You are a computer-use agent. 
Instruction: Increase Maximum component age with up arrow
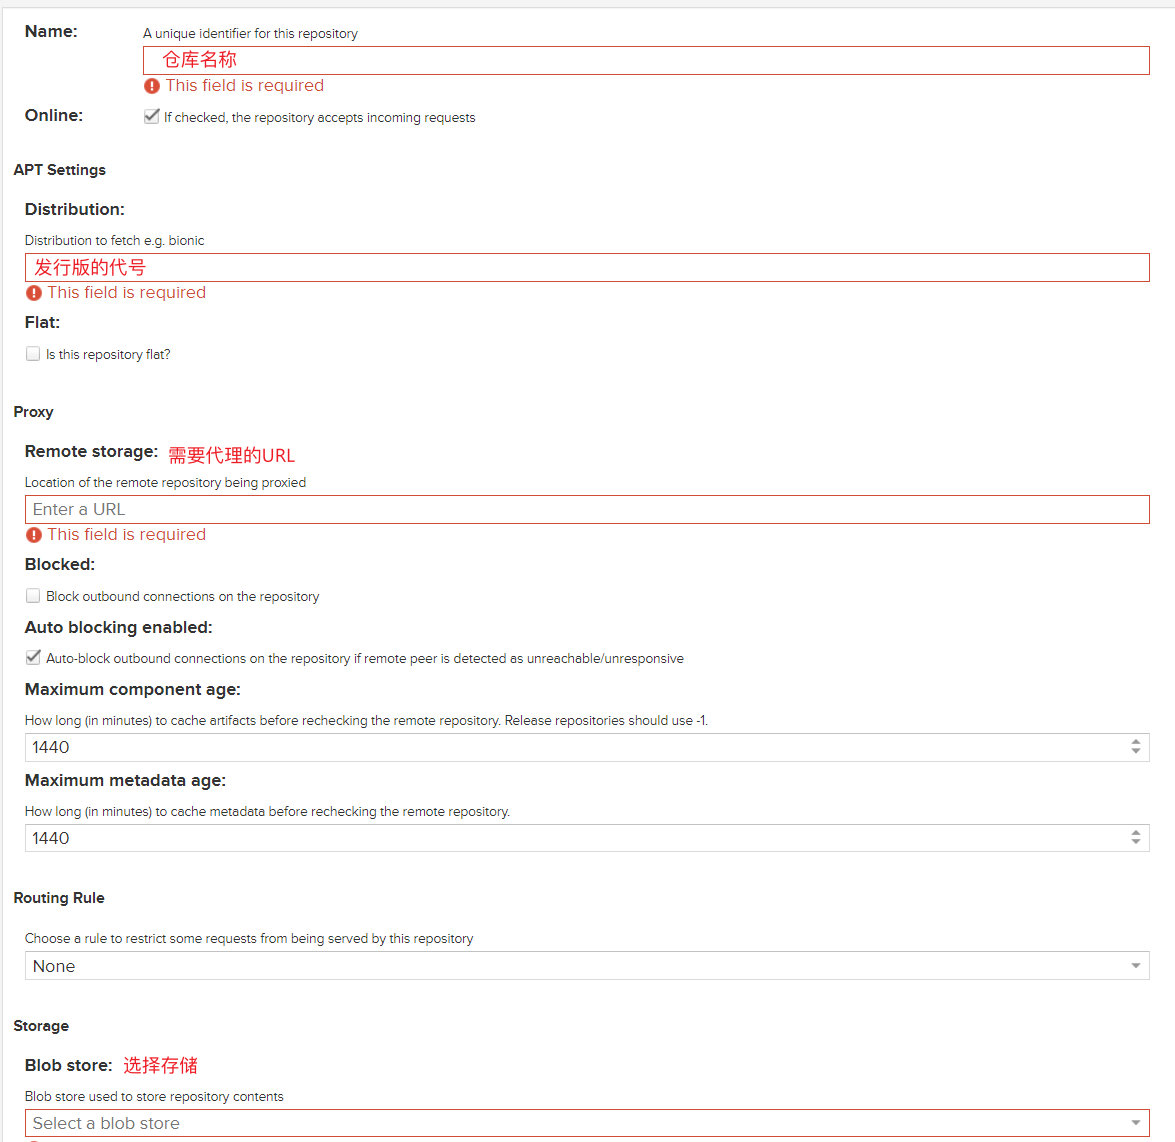pos(1136,742)
